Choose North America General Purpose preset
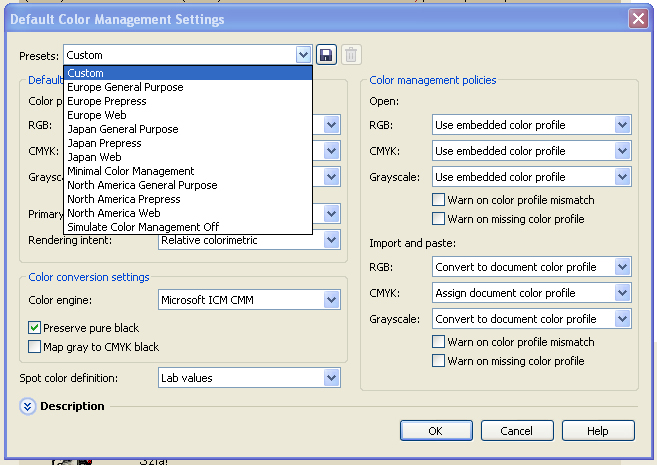Screen dimensions: 657x465 coord(142,185)
